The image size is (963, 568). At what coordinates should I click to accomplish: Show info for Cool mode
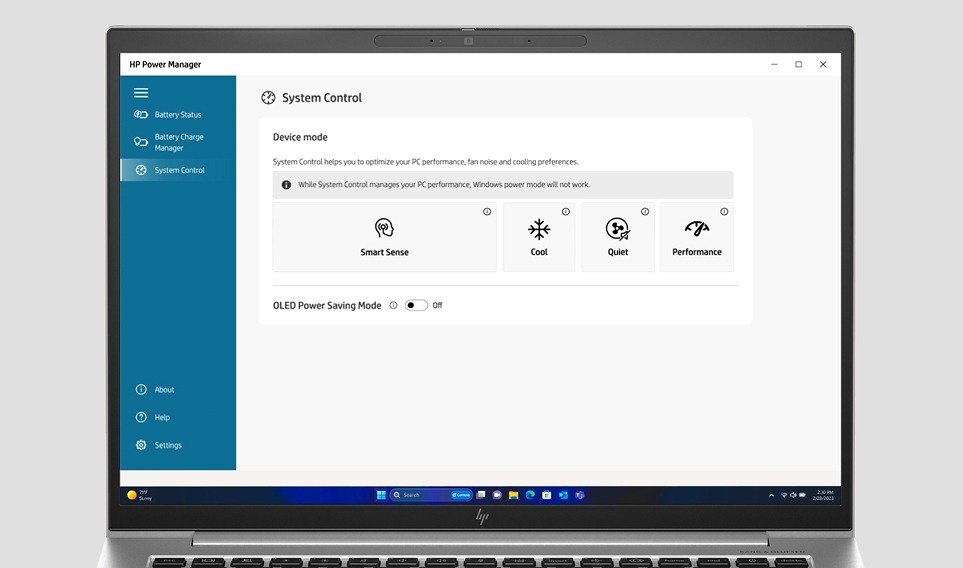pyautogui.click(x=566, y=211)
